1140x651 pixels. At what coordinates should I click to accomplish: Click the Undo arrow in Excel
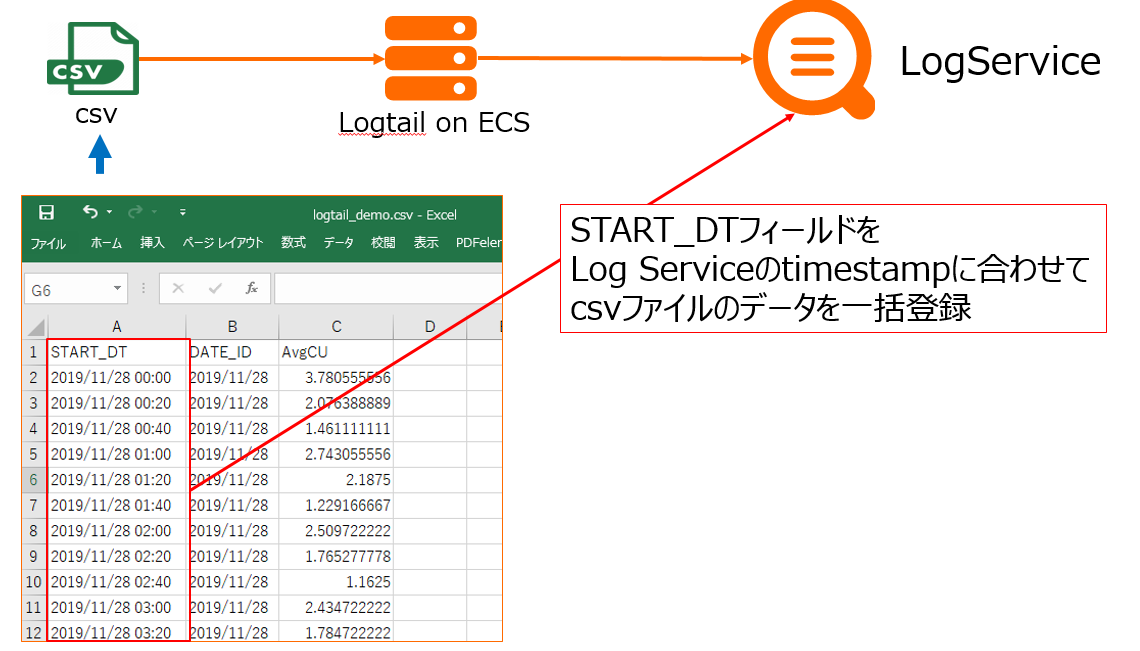pos(90,212)
